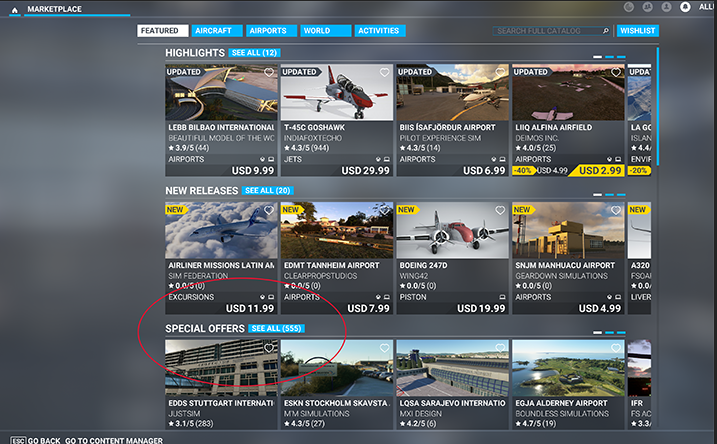Screen dimensions: 717x444
Task: Toggle wishlist heart on SNJM Manhuacu Airport
Action: (x=616, y=210)
